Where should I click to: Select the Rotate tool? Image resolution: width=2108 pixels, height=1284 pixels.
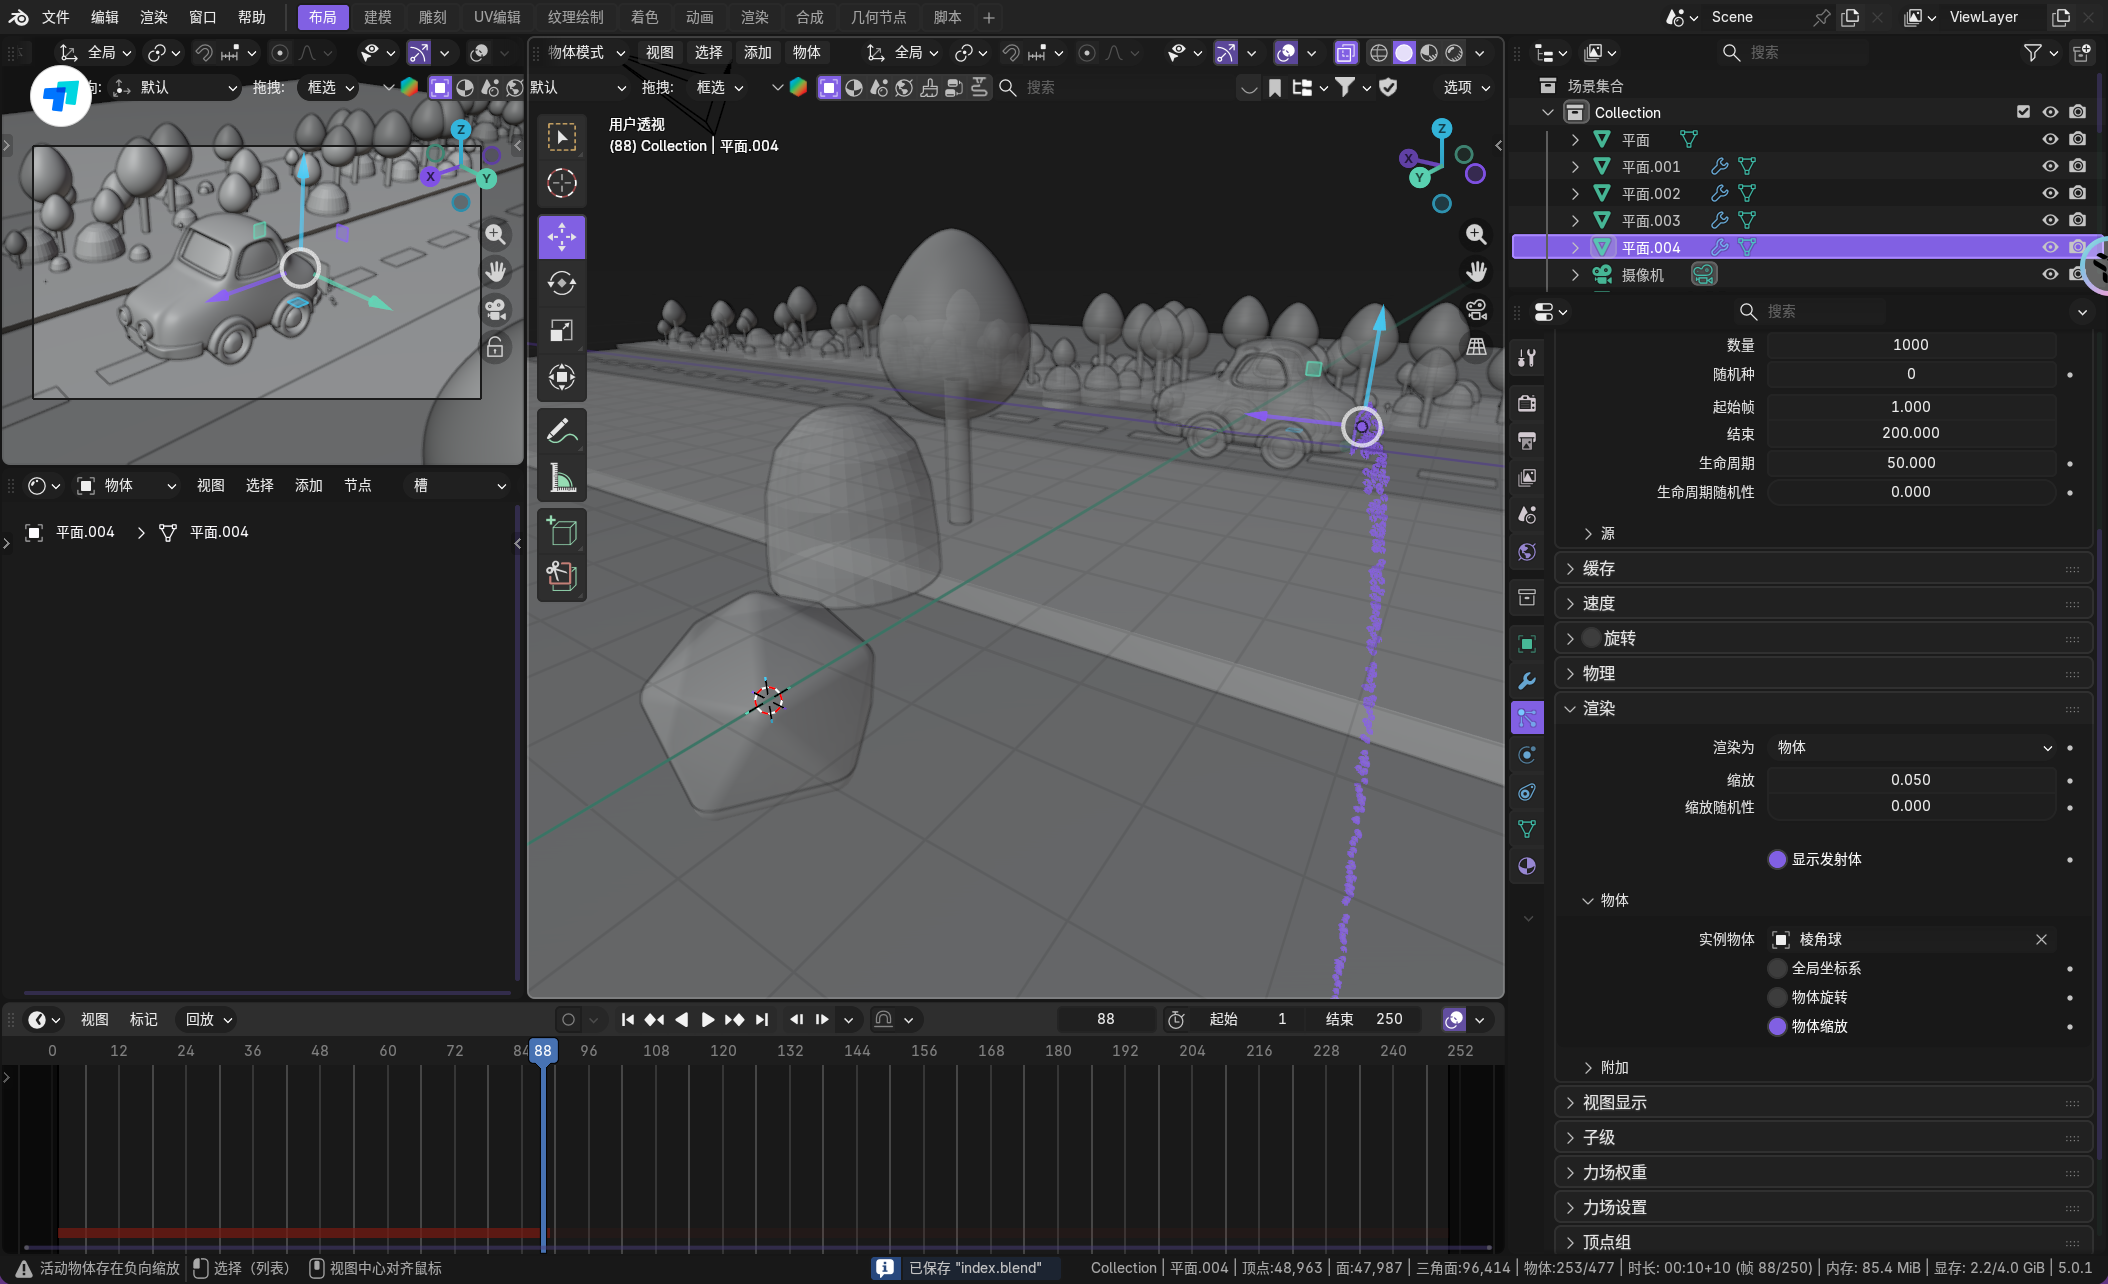pyautogui.click(x=561, y=284)
